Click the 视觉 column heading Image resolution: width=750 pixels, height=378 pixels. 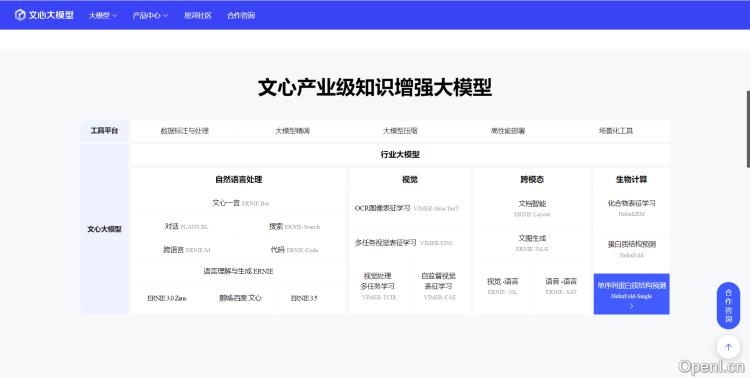[x=409, y=179]
